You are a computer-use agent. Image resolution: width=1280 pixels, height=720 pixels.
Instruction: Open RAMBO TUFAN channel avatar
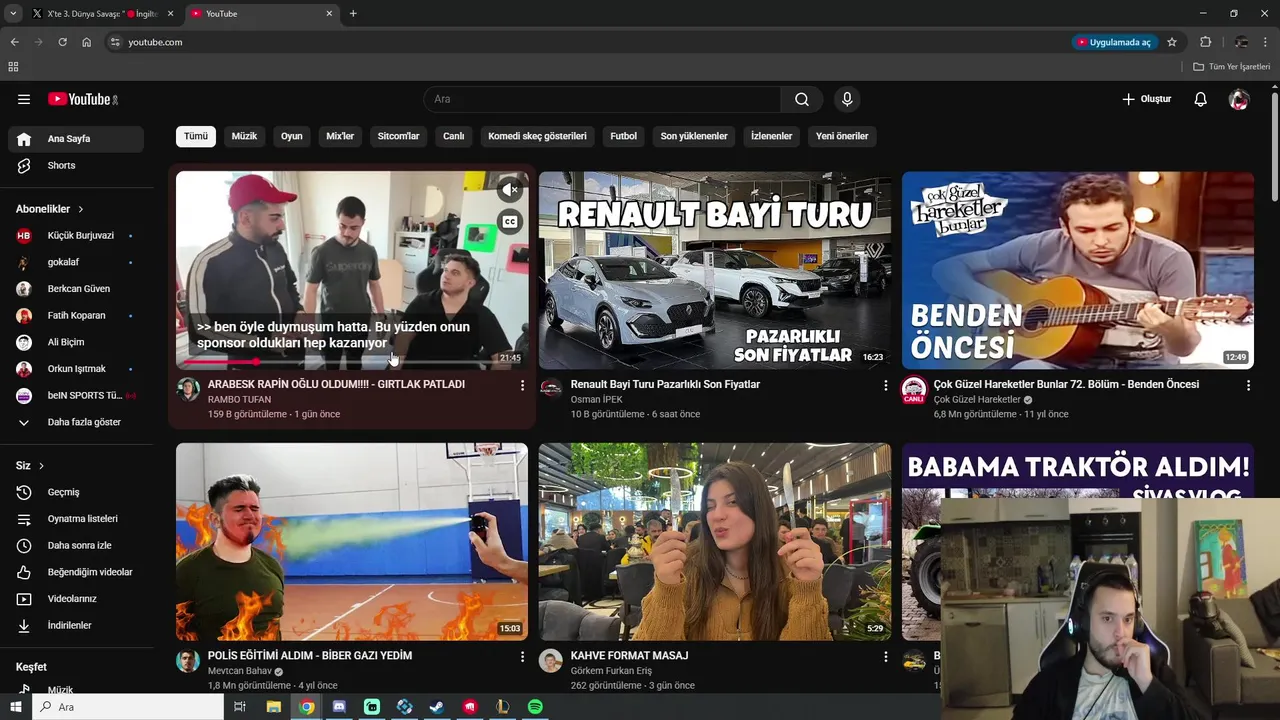point(188,389)
